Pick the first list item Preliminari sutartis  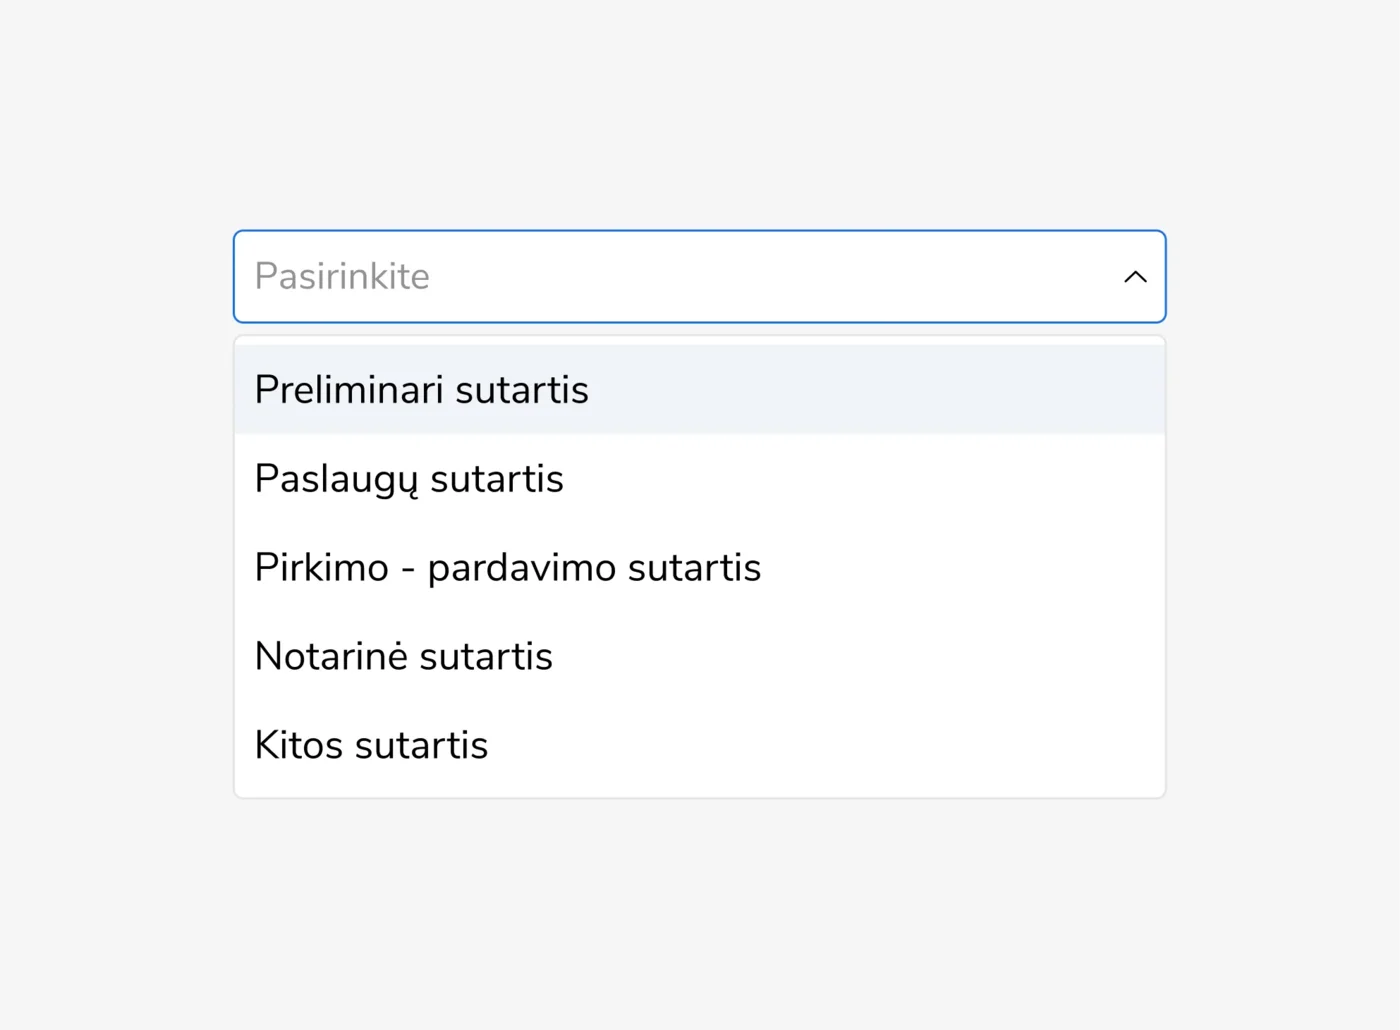pyautogui.click(x=421, y=390)
